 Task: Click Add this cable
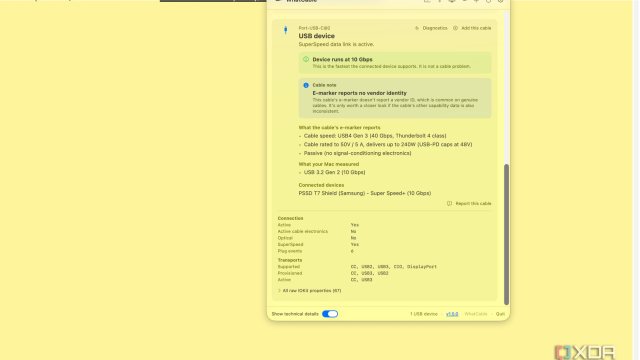click(472, 28)
